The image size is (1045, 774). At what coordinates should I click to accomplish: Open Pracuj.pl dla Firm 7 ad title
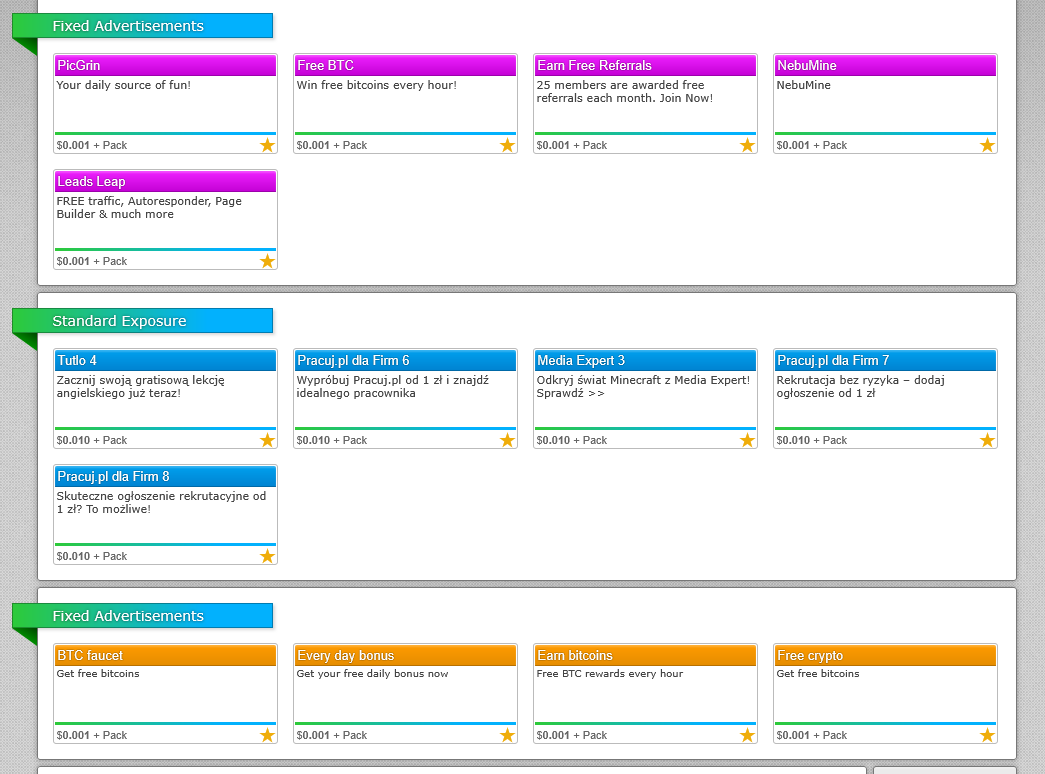pyautogui.click(x=833, y=361)
